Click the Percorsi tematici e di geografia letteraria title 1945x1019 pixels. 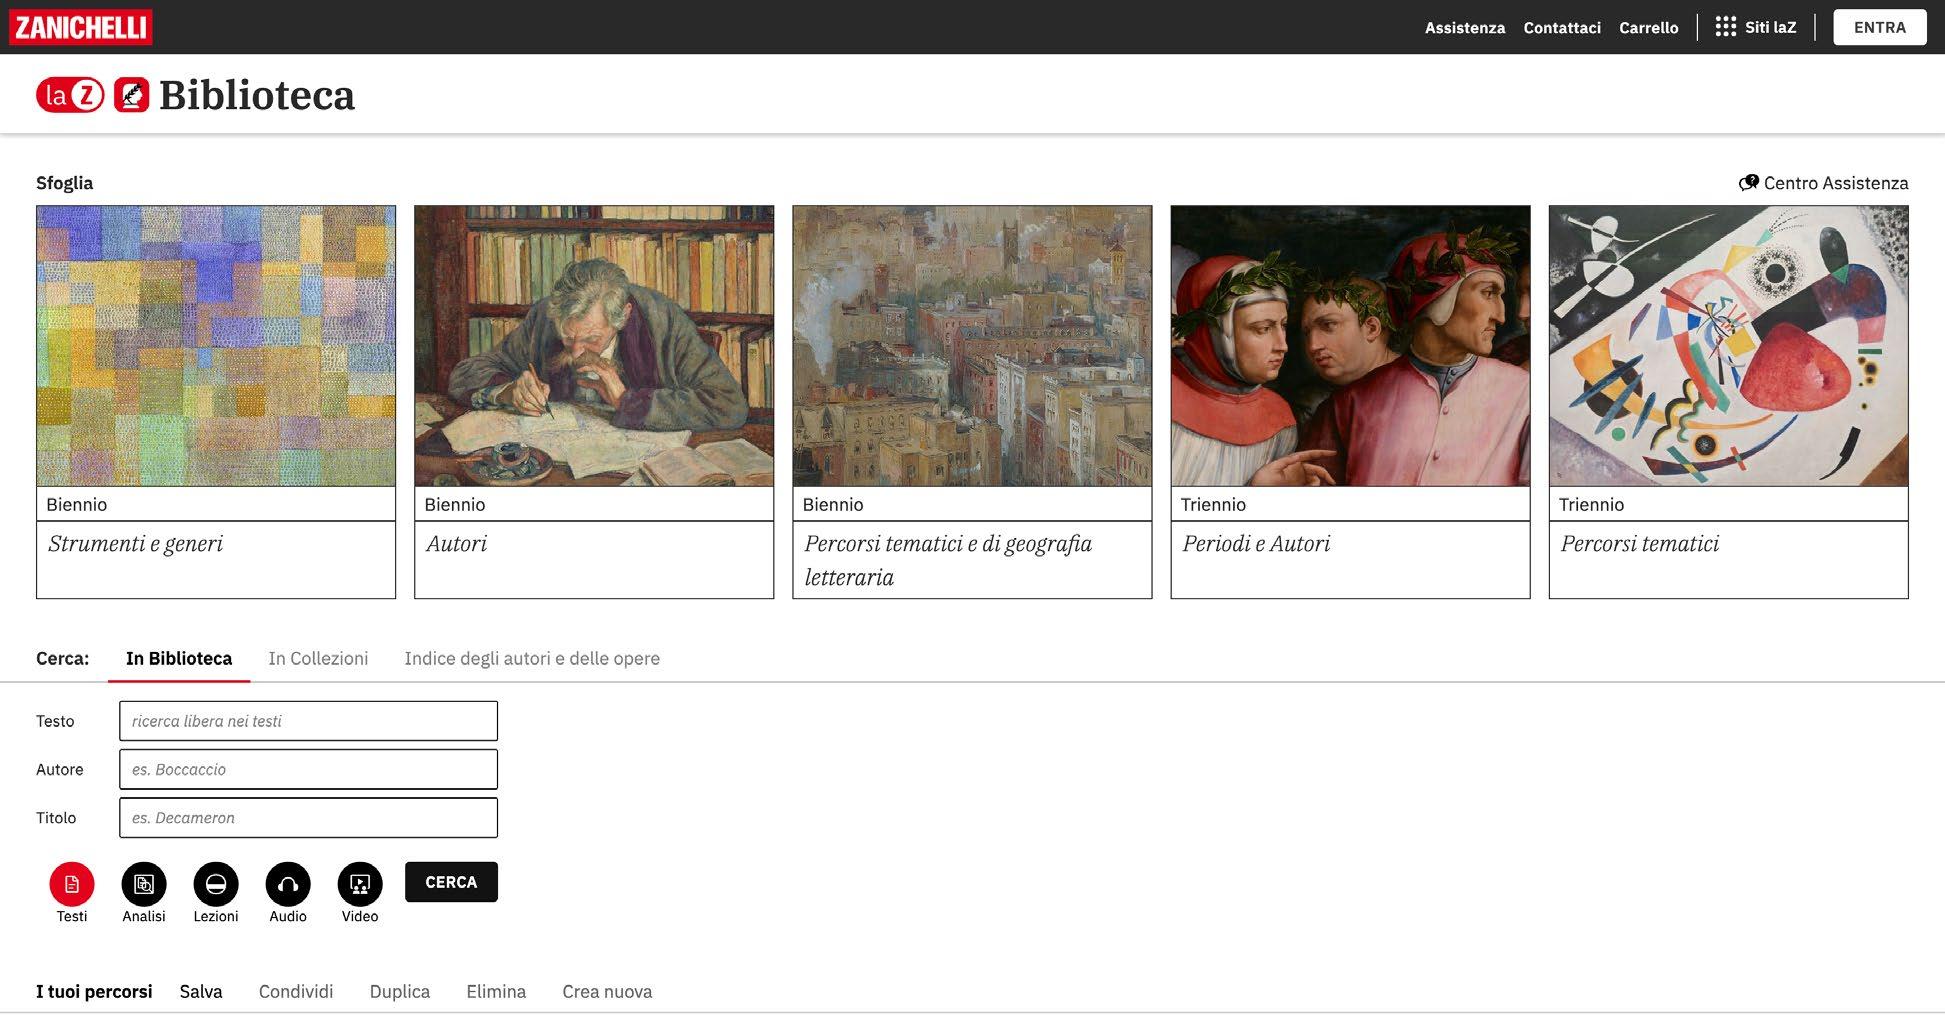[948, 560]
